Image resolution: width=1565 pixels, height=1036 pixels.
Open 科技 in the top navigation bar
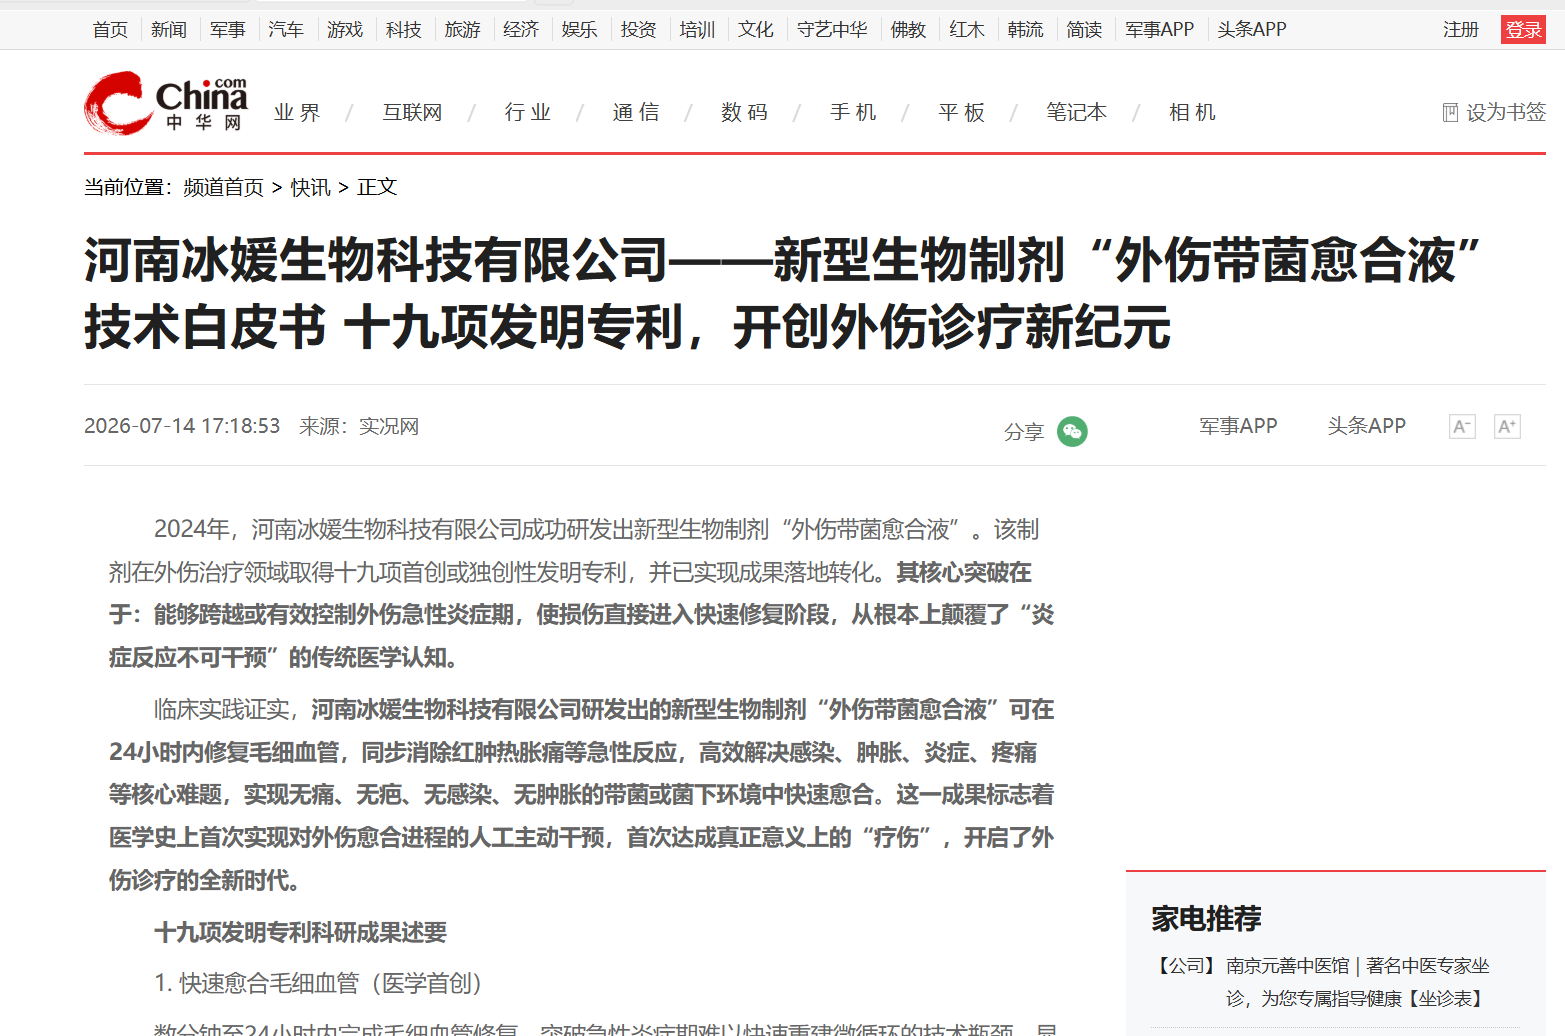(x=404, y=30)
